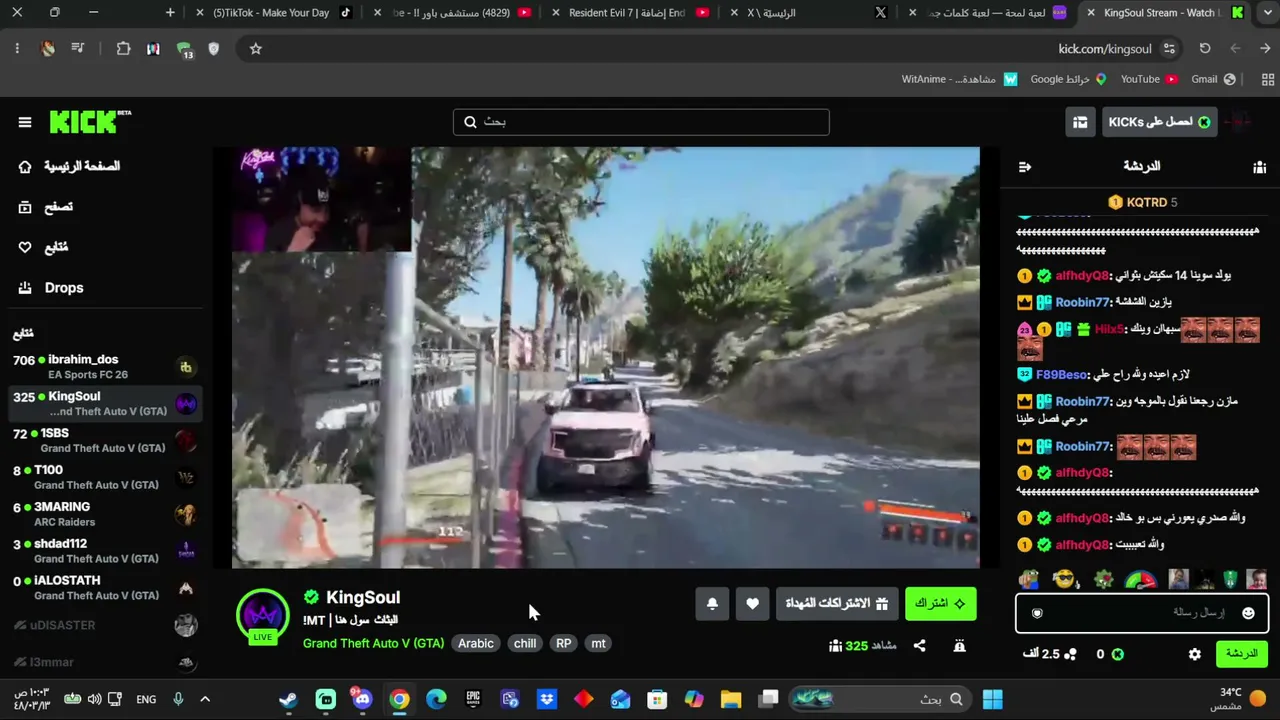Open Grand Theft Auto V (GTA) category link
The height and width of the screenshot is (720, 1280).
pos(373,643)
